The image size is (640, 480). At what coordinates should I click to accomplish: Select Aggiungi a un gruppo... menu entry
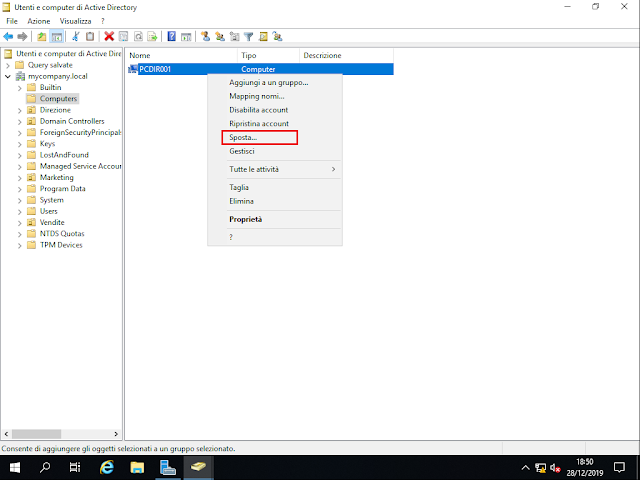[x=275, y=82]
